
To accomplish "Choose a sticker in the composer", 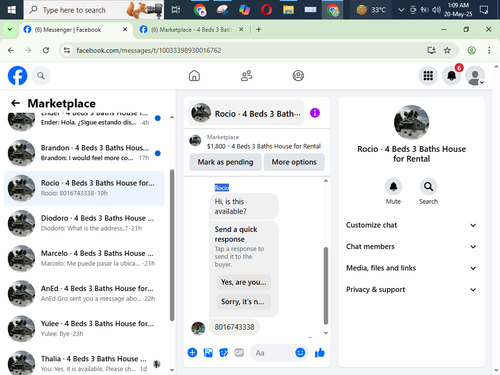I will [x=224, y=353].
